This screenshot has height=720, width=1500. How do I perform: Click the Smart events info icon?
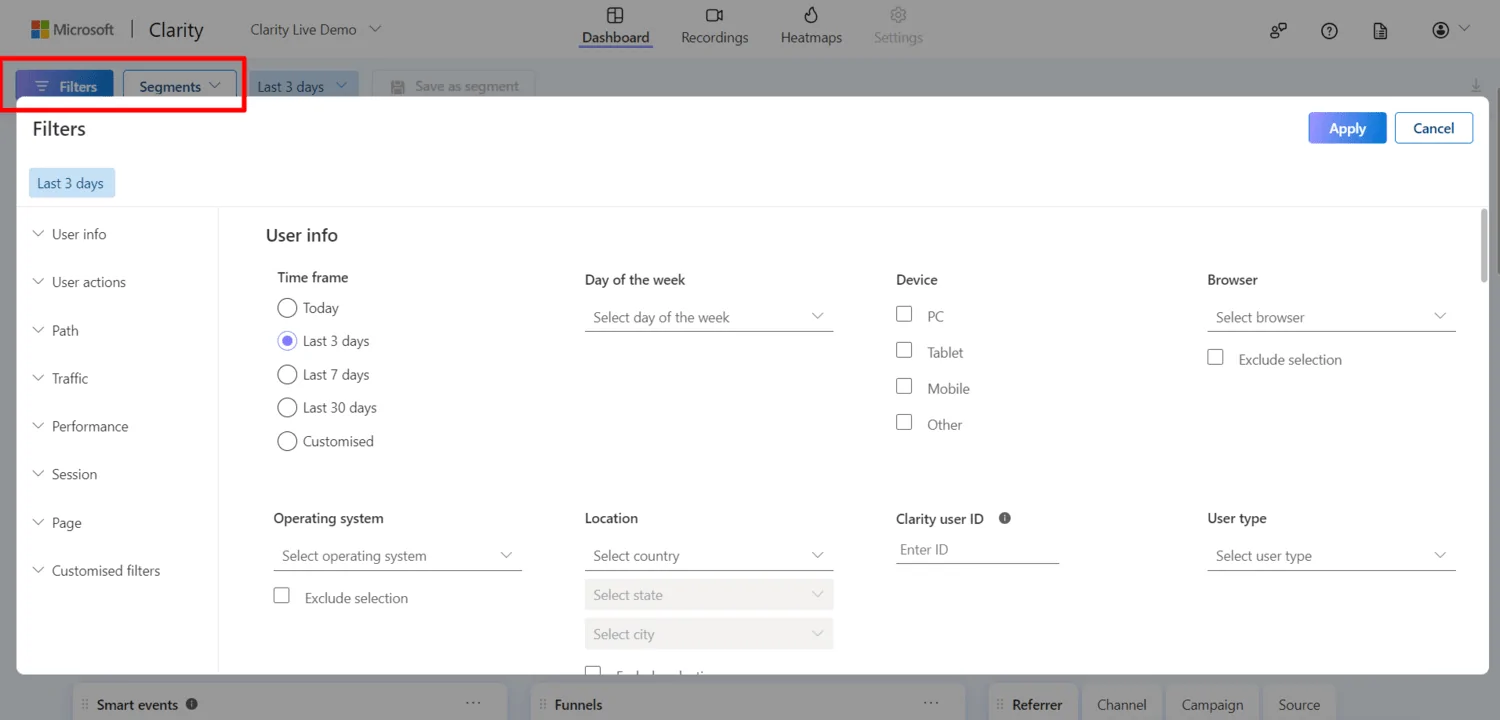(x=192, y=704)
